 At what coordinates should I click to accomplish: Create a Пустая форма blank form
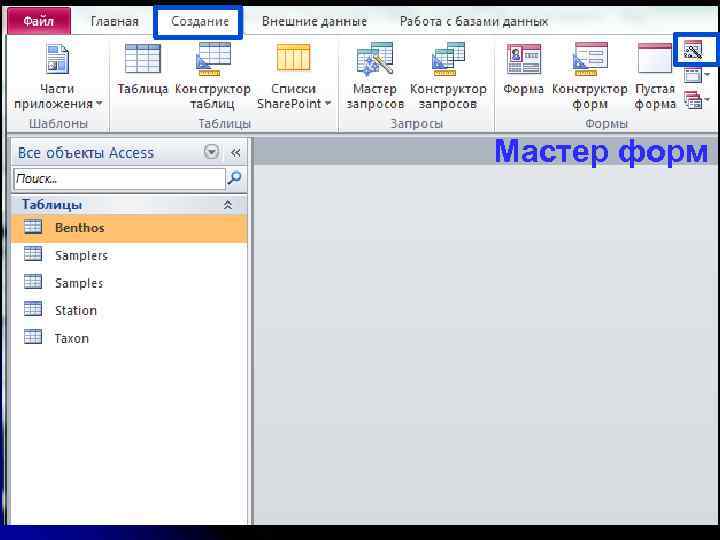coord(655,76)
